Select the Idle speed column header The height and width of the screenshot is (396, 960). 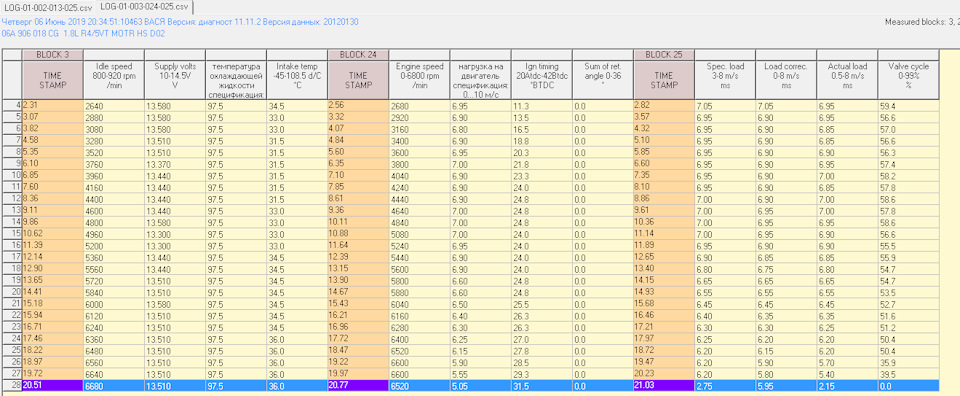coord(113,79)
